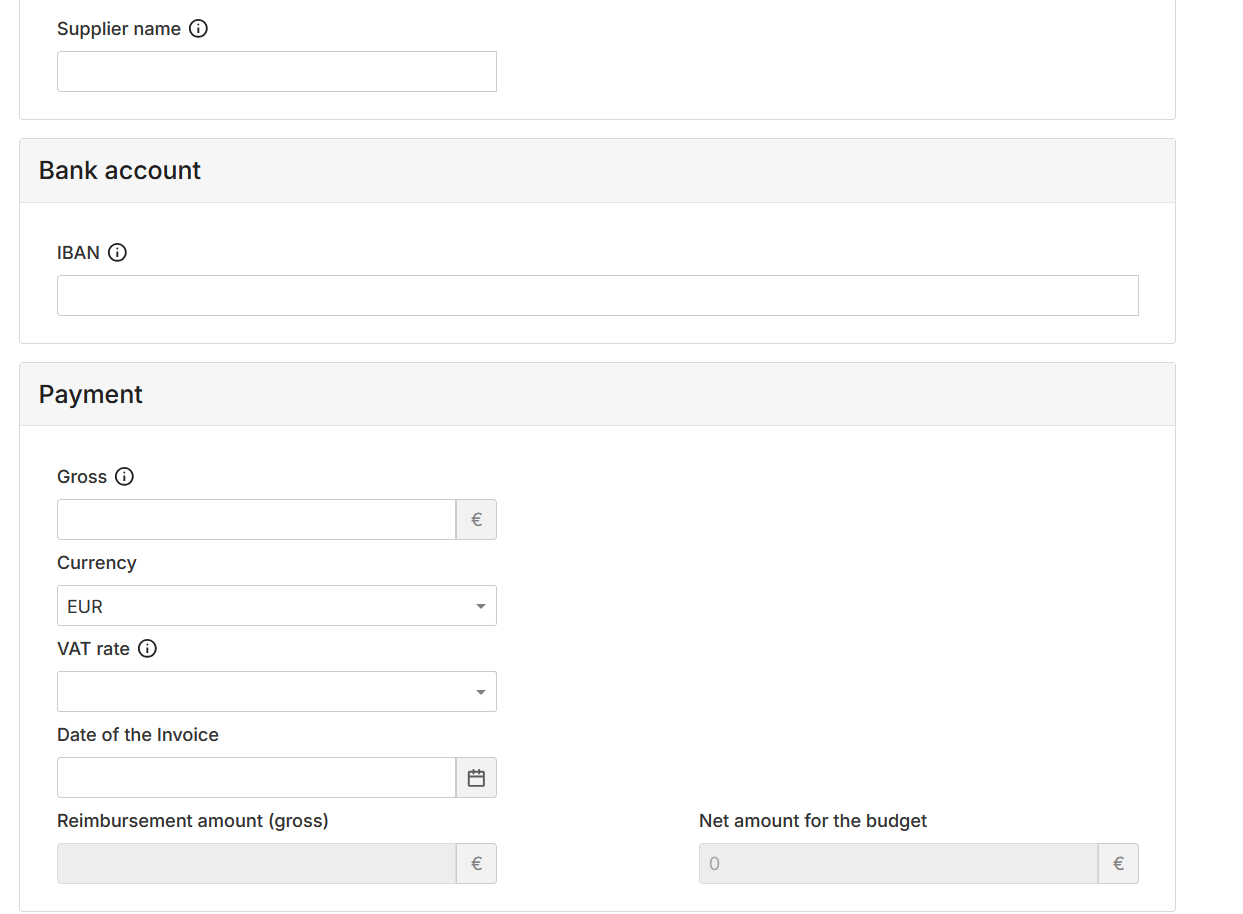Click the Reimbursement amount (gross) label
This screenshot has height=914, width=1243.
coord(193,821)
